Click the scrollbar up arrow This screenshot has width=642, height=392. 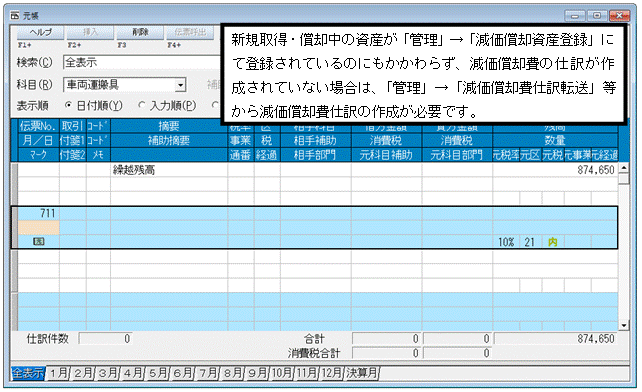point(624,168)
